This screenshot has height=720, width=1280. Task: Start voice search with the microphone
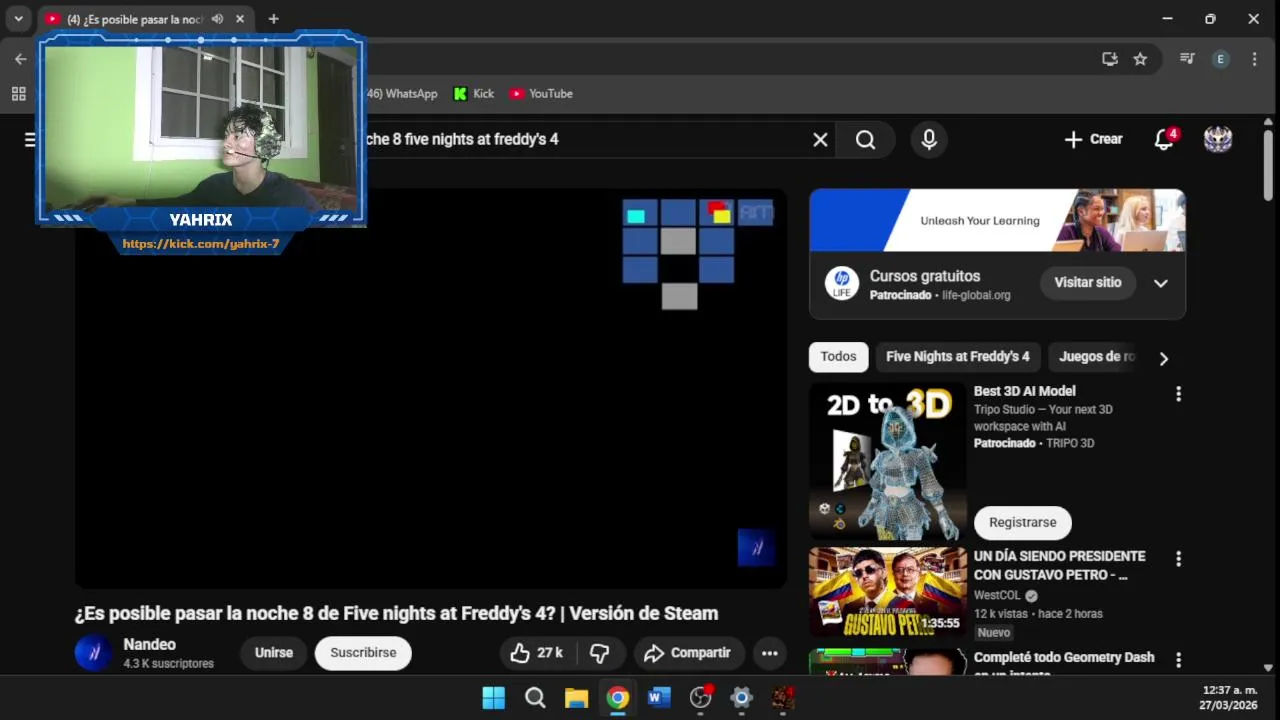click(929, 140)
